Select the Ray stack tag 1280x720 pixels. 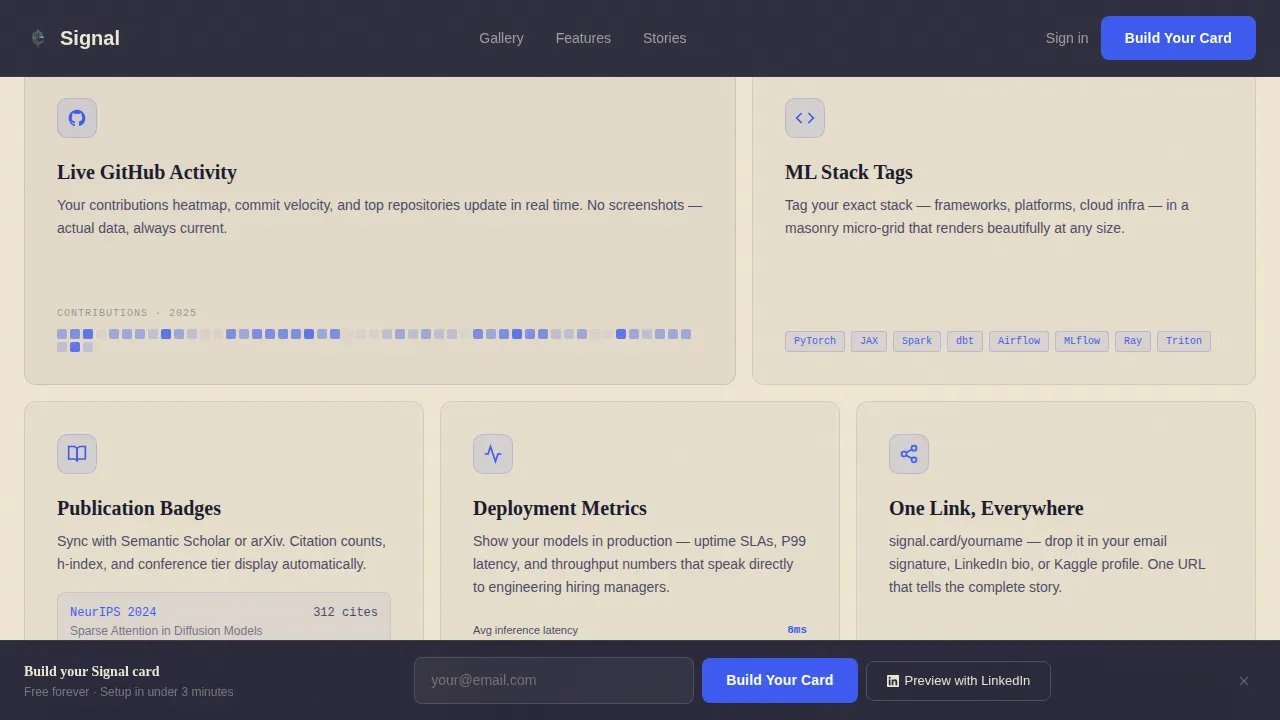click(x=1133, y=341)
